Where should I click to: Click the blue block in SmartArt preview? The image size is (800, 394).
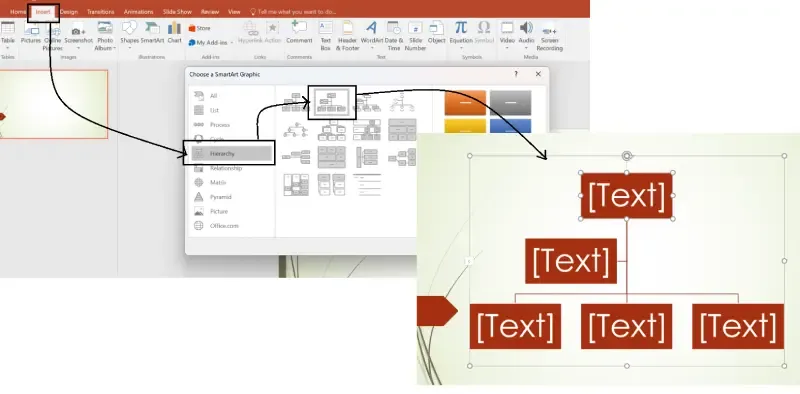pyautogui.click(x=510, y=127)
